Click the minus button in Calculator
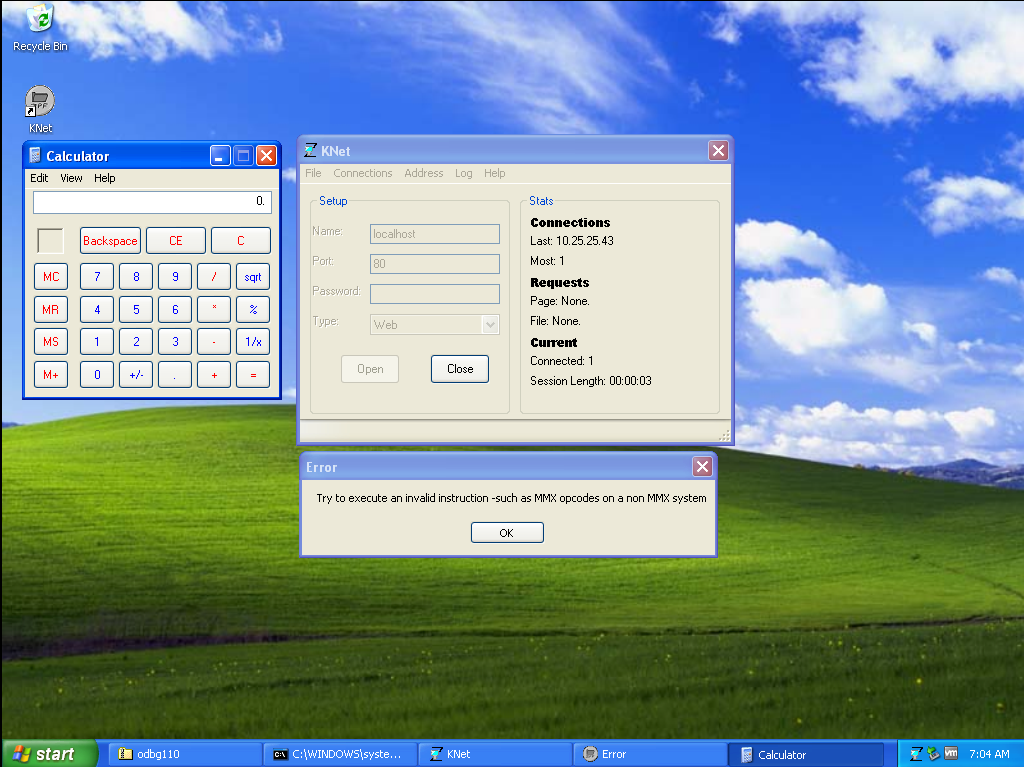Image resolution: width=1024 pixels, height=767 pixels. tap(214, 342)
